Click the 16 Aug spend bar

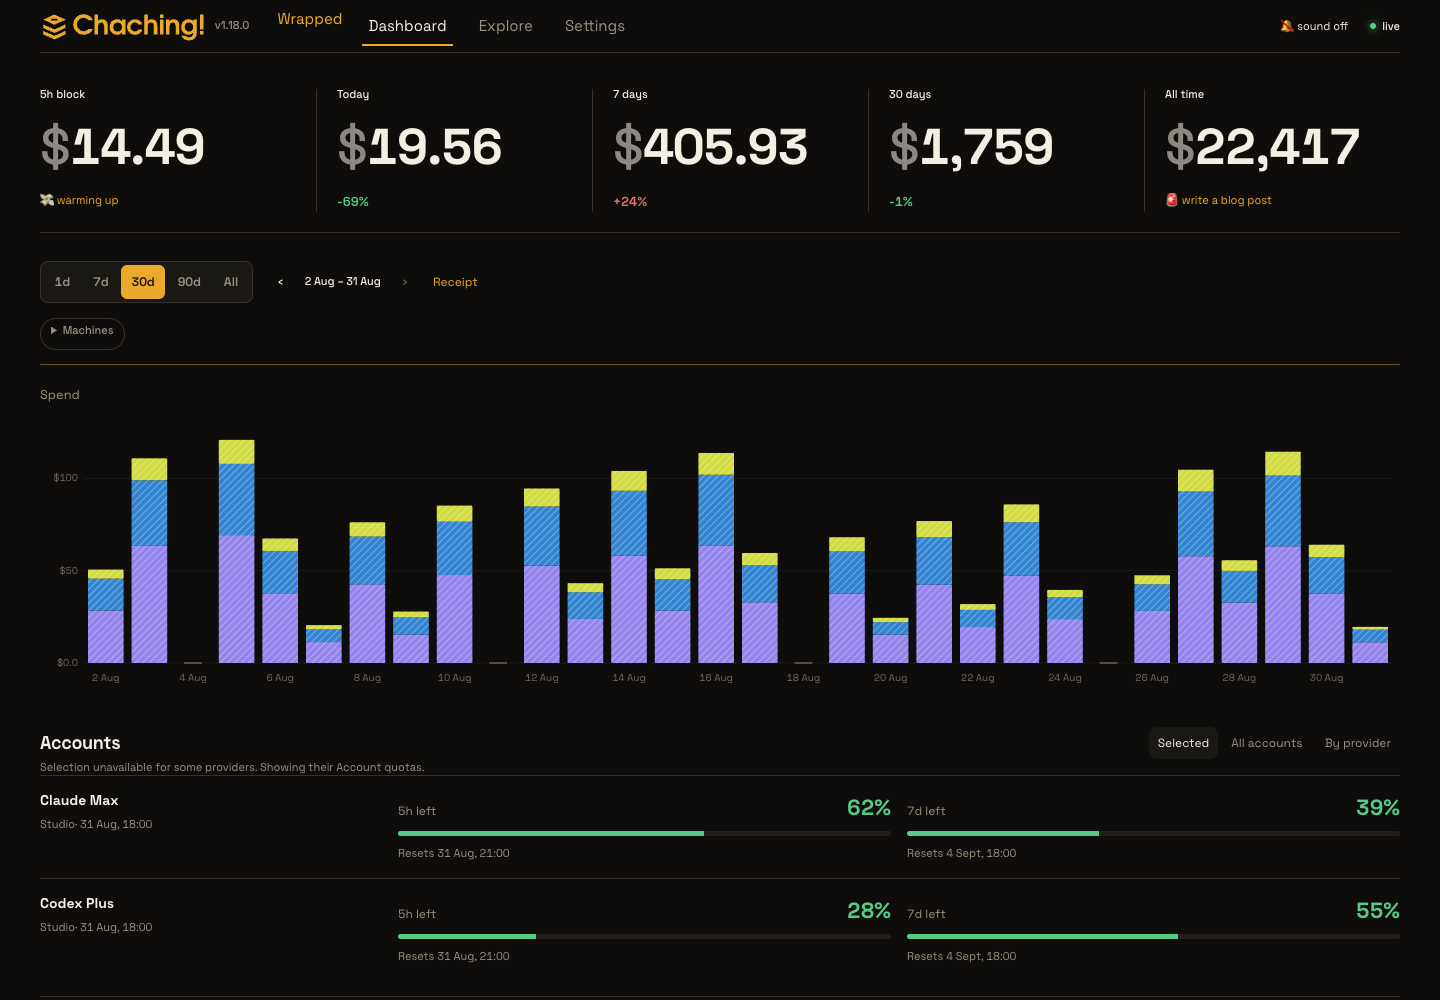[x=716, y=558]
